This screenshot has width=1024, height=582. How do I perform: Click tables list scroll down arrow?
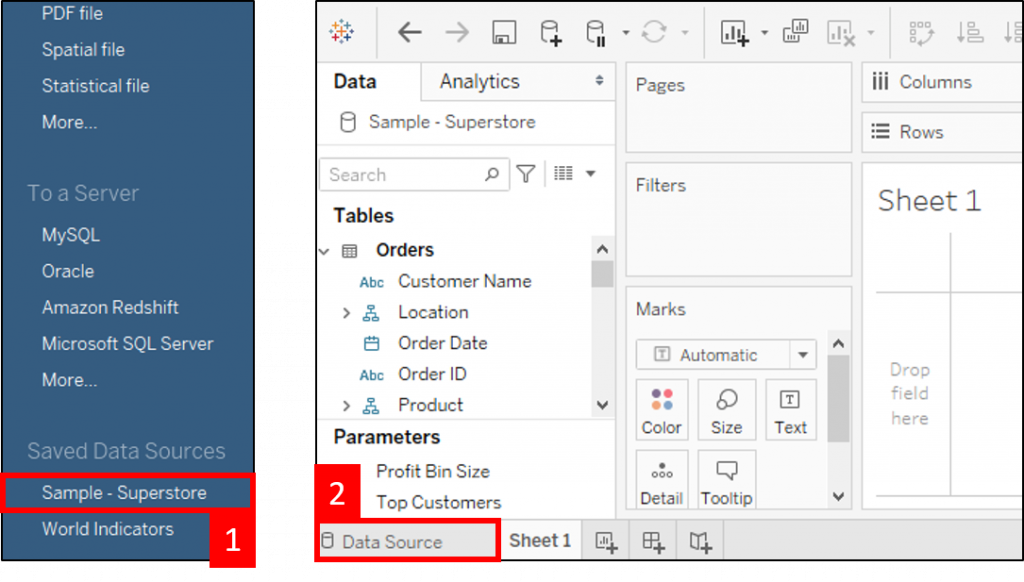pos(602,405)
